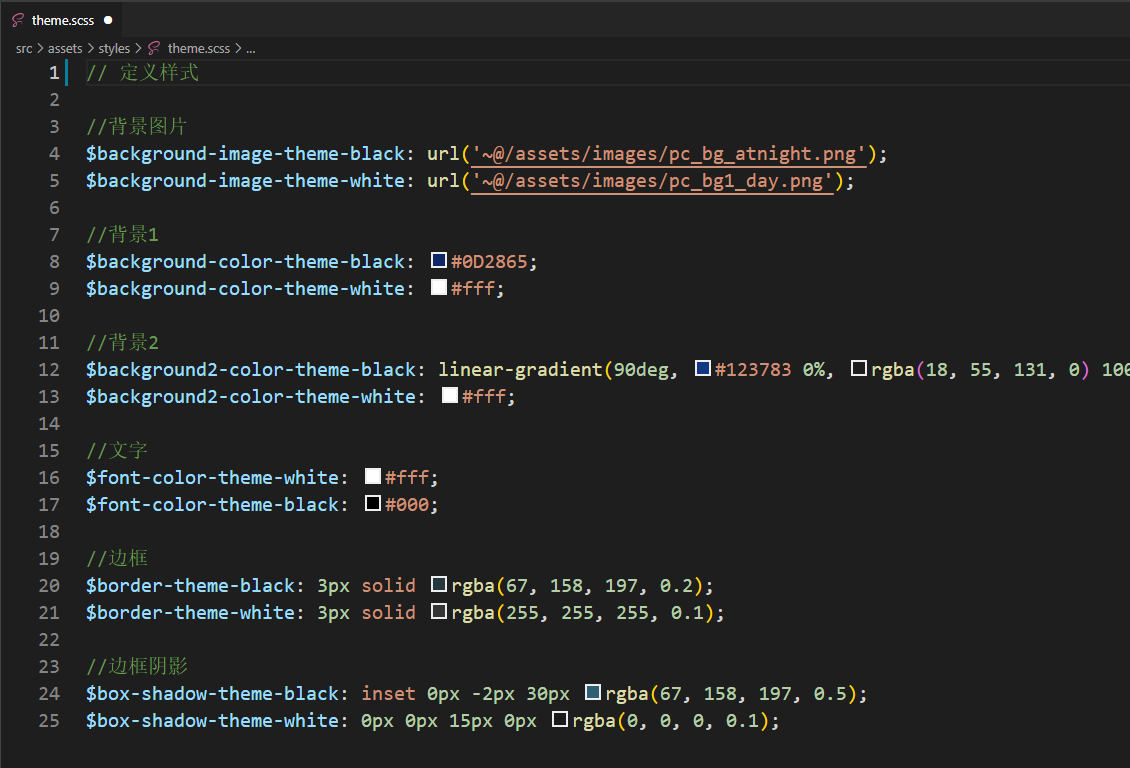The width and height of the screenshot is (1130, 768).
Task: Open the styles breadcrumb segment
Action: coord(114,48)
